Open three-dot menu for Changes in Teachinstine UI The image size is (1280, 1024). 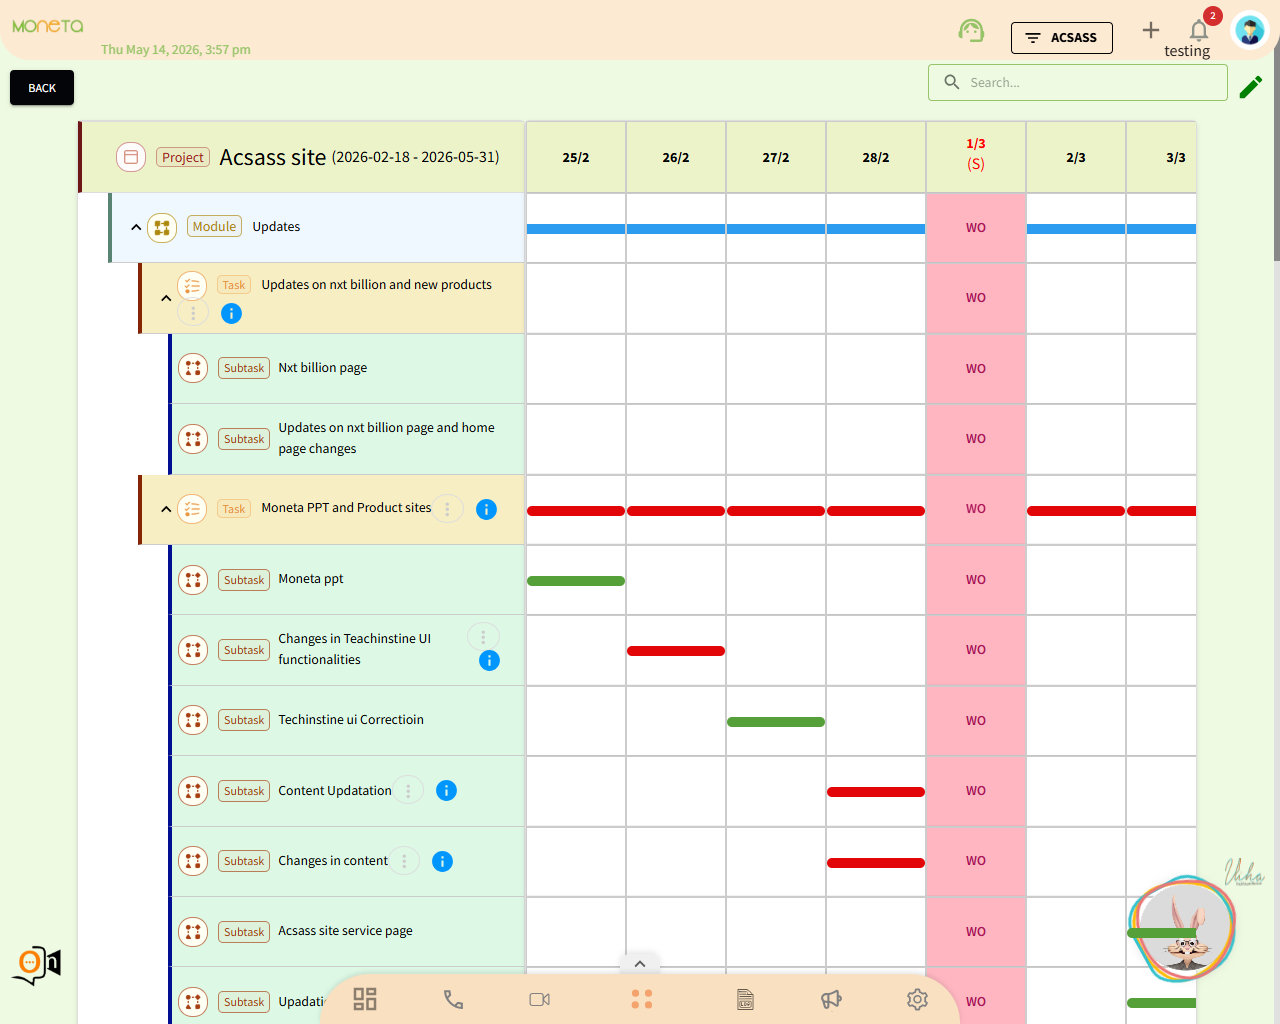pyautogui.click(x=483, y=636)
